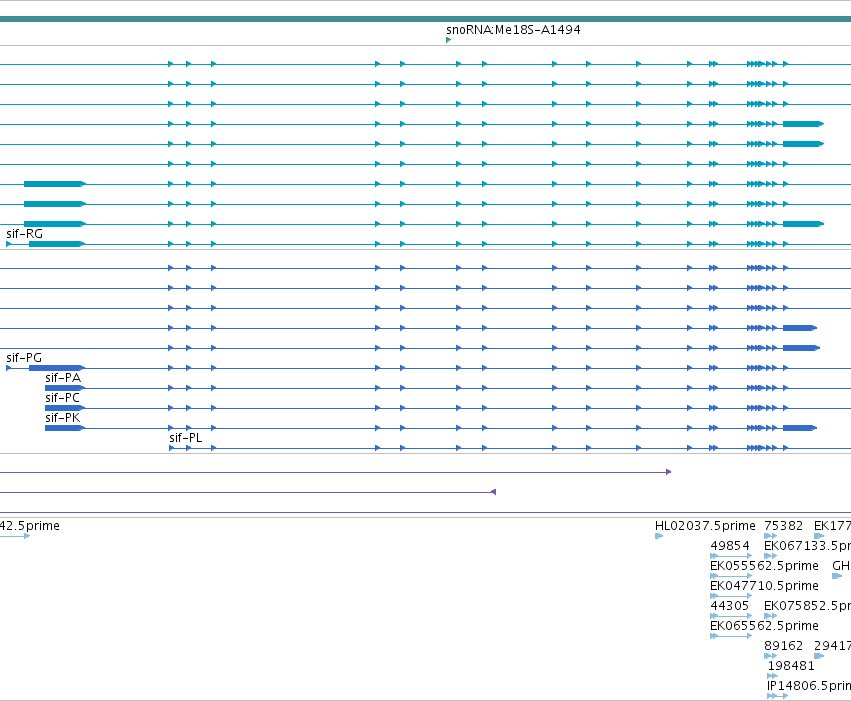
Task: Click the teal gene span bar at top
Action: (x=426, y=19)
